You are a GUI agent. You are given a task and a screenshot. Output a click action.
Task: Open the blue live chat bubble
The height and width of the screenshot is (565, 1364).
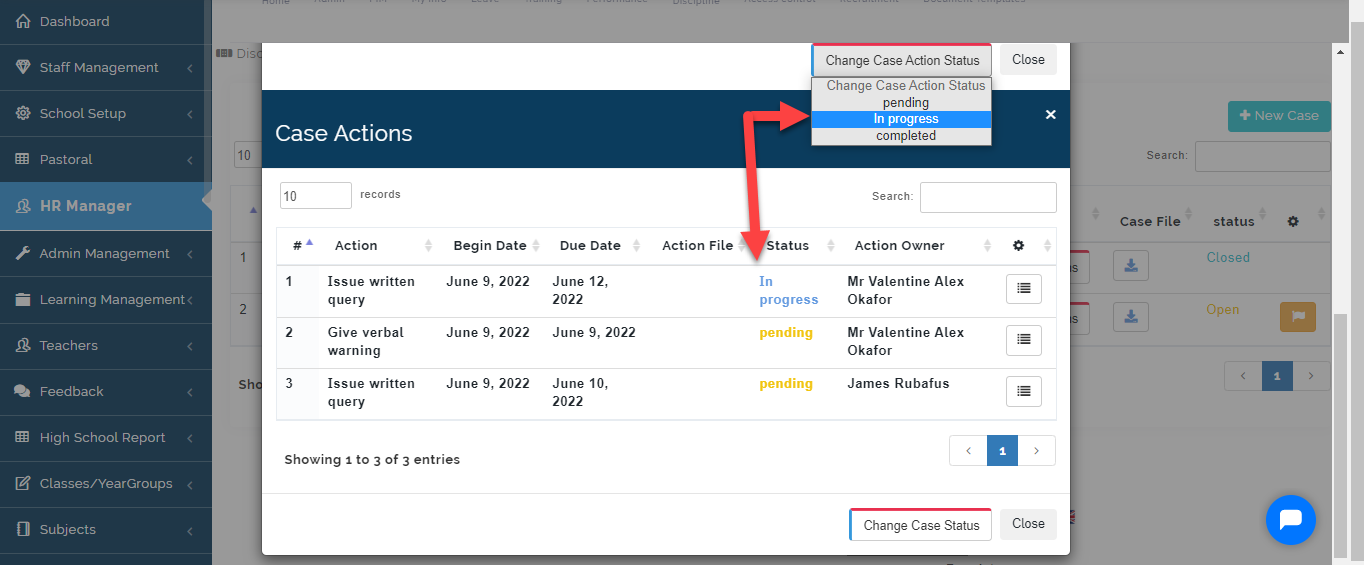[x=1290, y=519]
